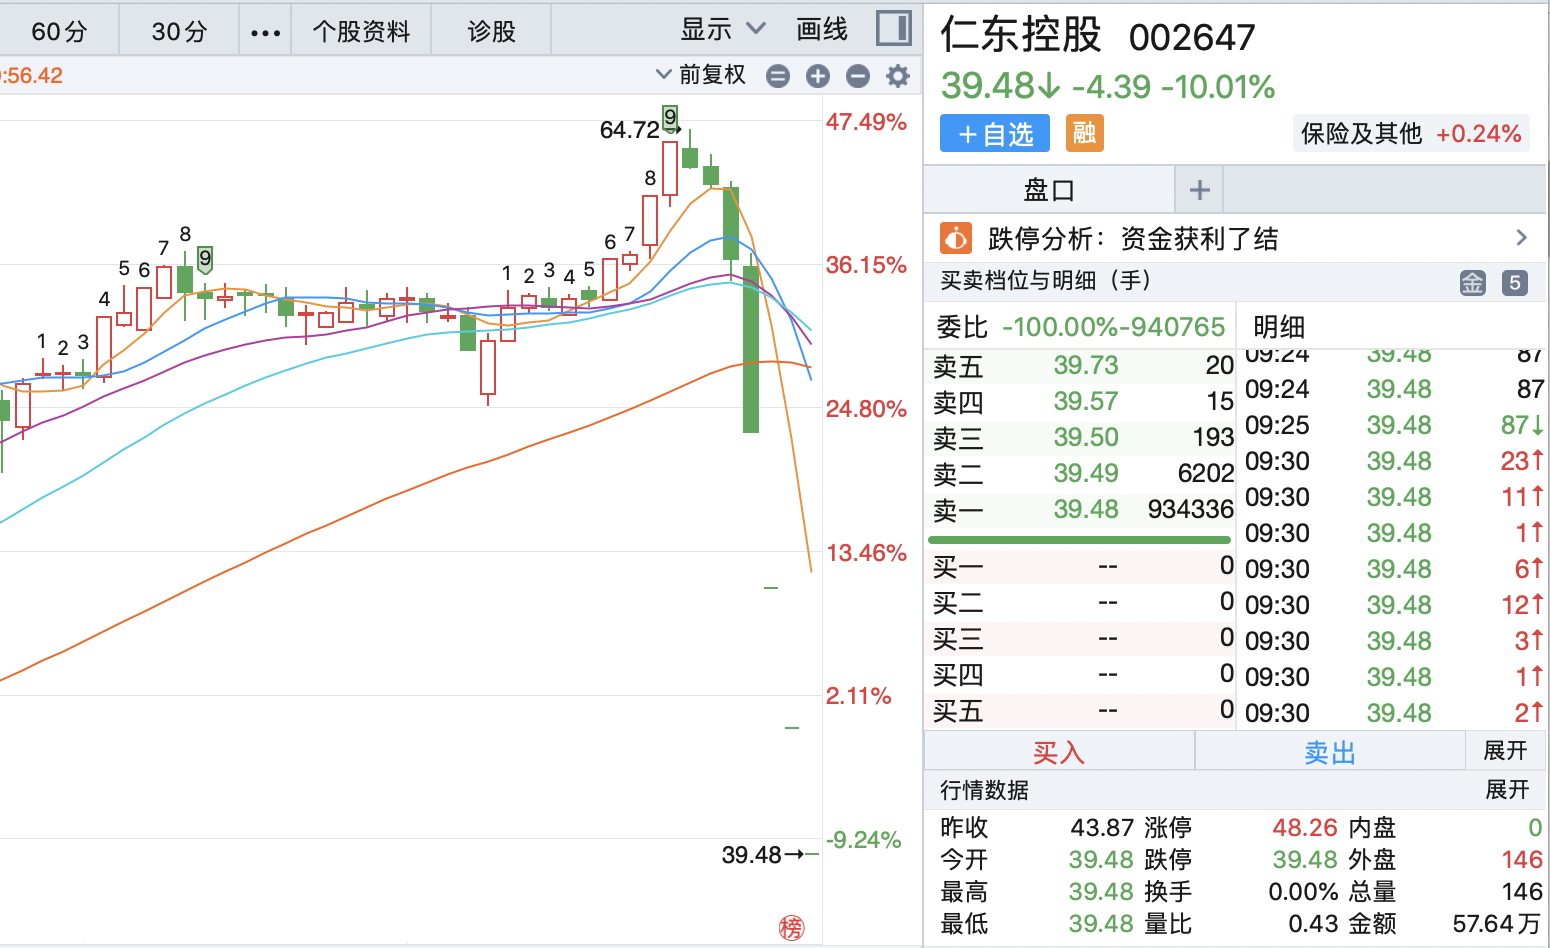The height and width of the screenshot is (948, 1550).
Task: Click the 跌停 39.48 value
Action: coord(1305,860)
